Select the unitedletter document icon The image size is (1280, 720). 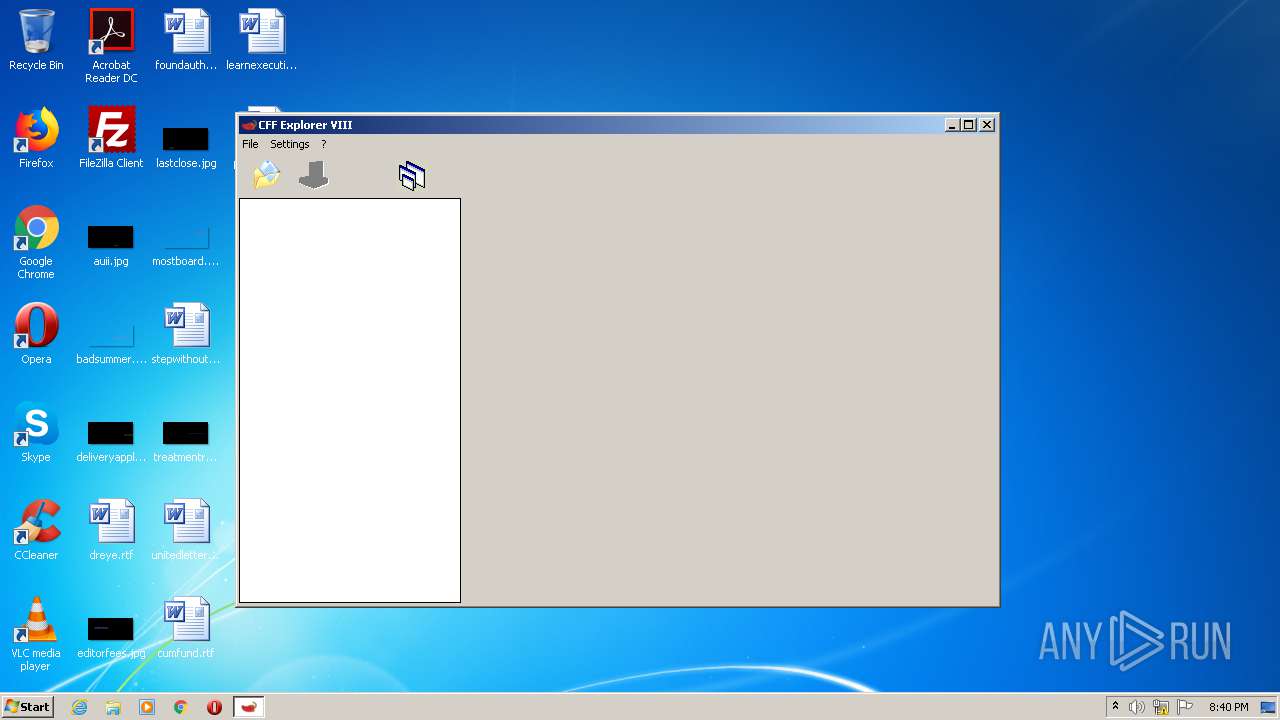click(186, 530)
